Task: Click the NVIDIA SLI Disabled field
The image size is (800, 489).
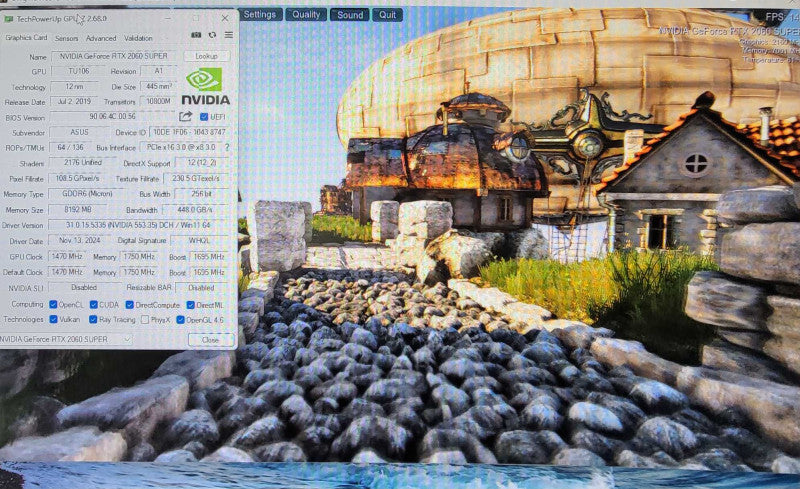Action: [84, 287]
